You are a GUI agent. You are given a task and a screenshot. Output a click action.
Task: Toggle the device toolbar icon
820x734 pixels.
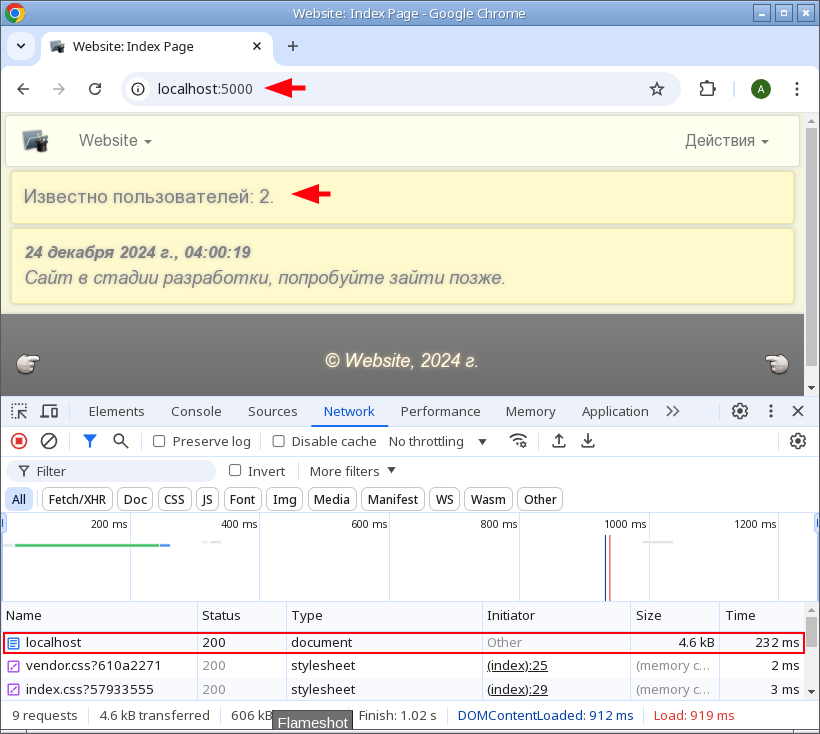pos(50,411)
